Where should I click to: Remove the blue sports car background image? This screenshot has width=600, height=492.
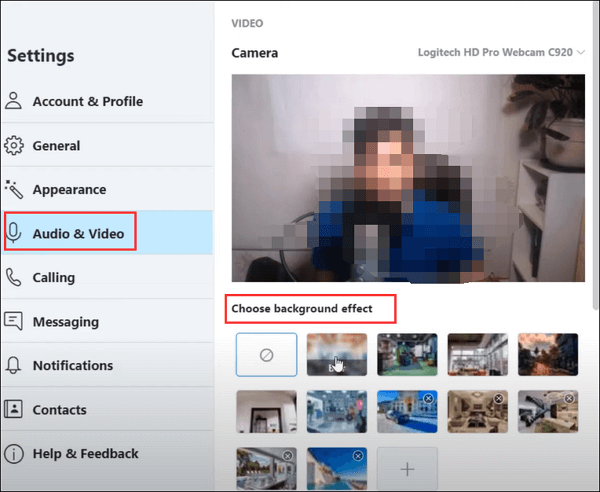click(429, 399)
